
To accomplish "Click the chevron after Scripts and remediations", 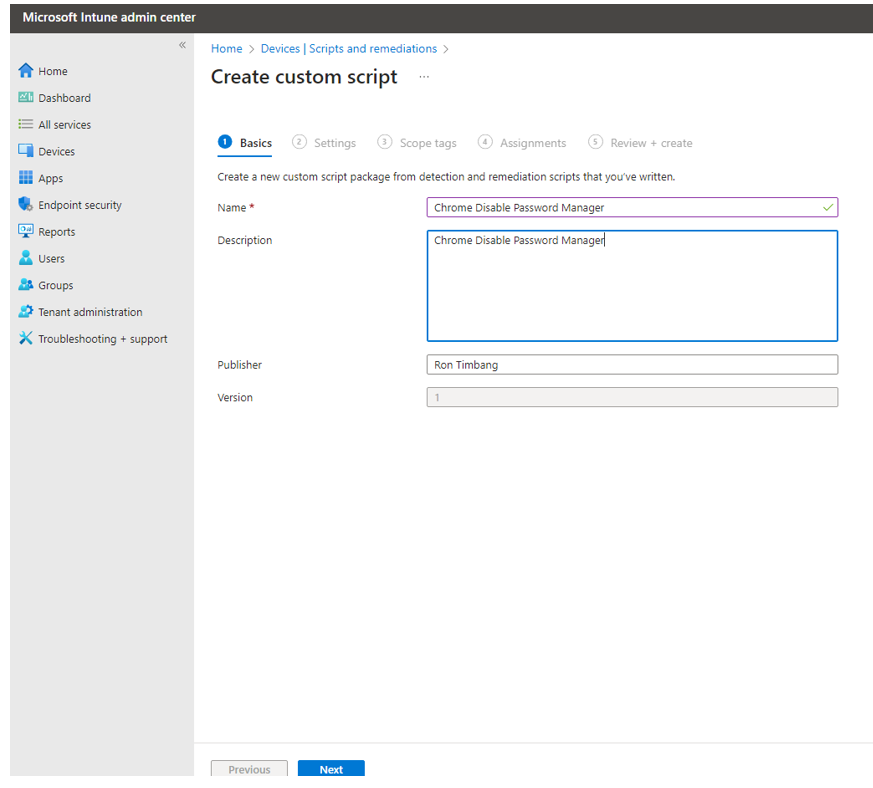I will (445, 49).
